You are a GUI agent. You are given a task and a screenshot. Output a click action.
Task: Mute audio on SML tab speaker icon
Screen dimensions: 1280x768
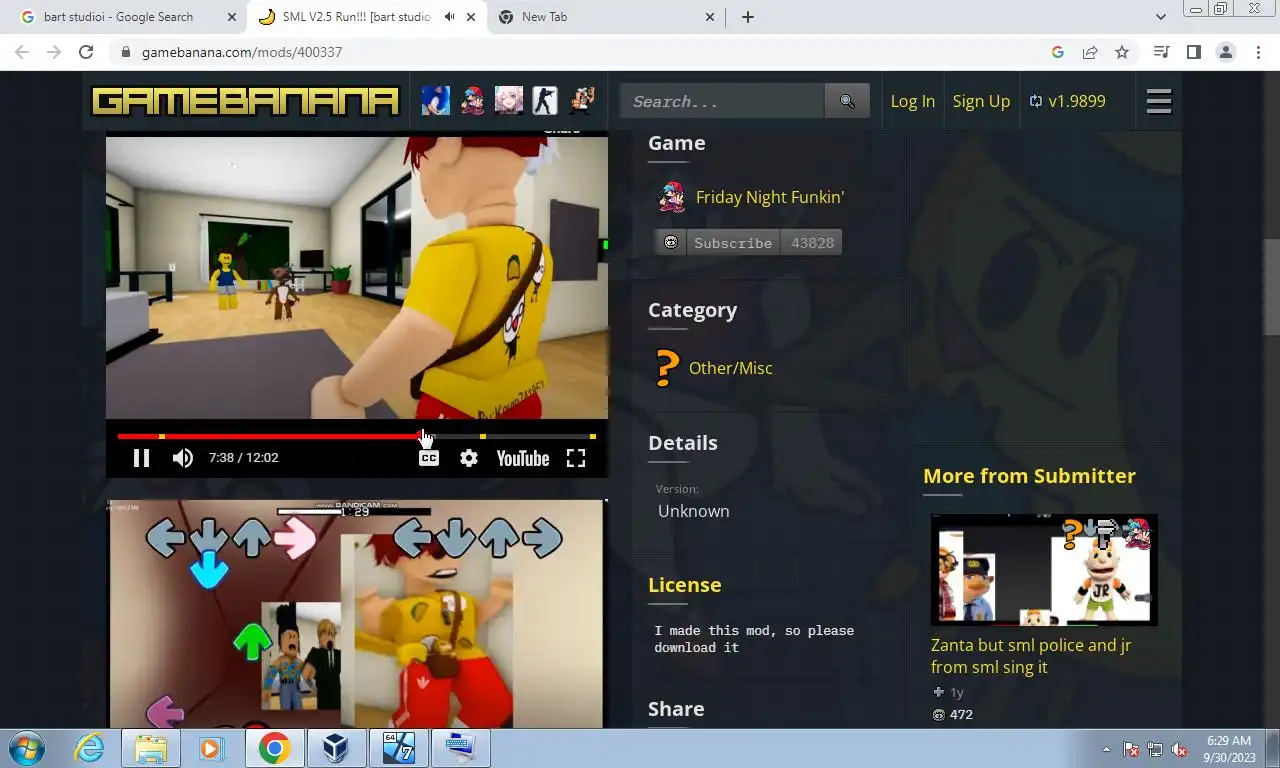tap(449, 17)
